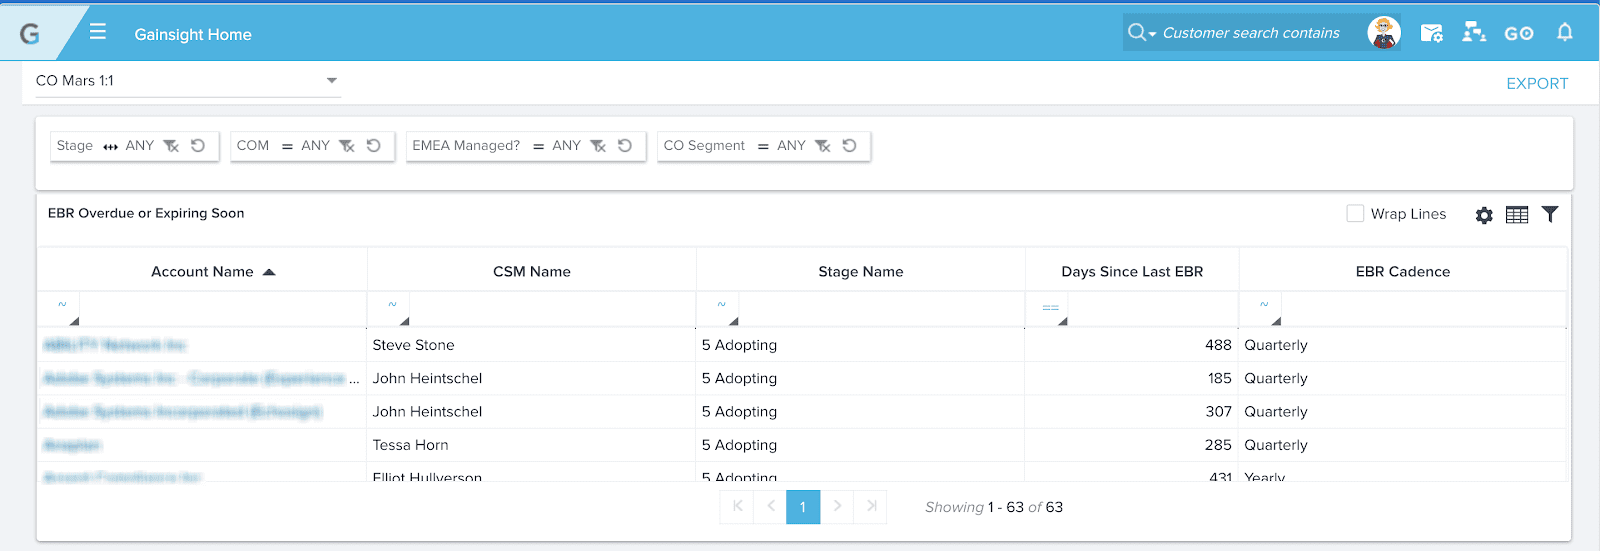
Task: Click the EXPORT link
Action: coord(1536,84)
